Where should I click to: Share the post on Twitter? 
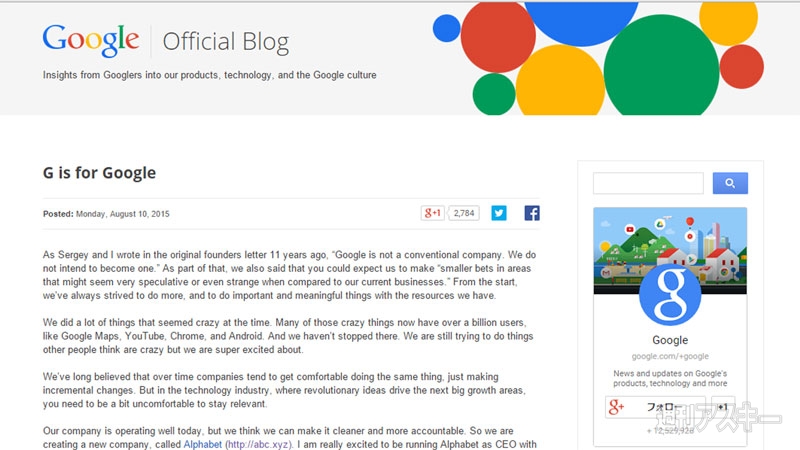498,213
